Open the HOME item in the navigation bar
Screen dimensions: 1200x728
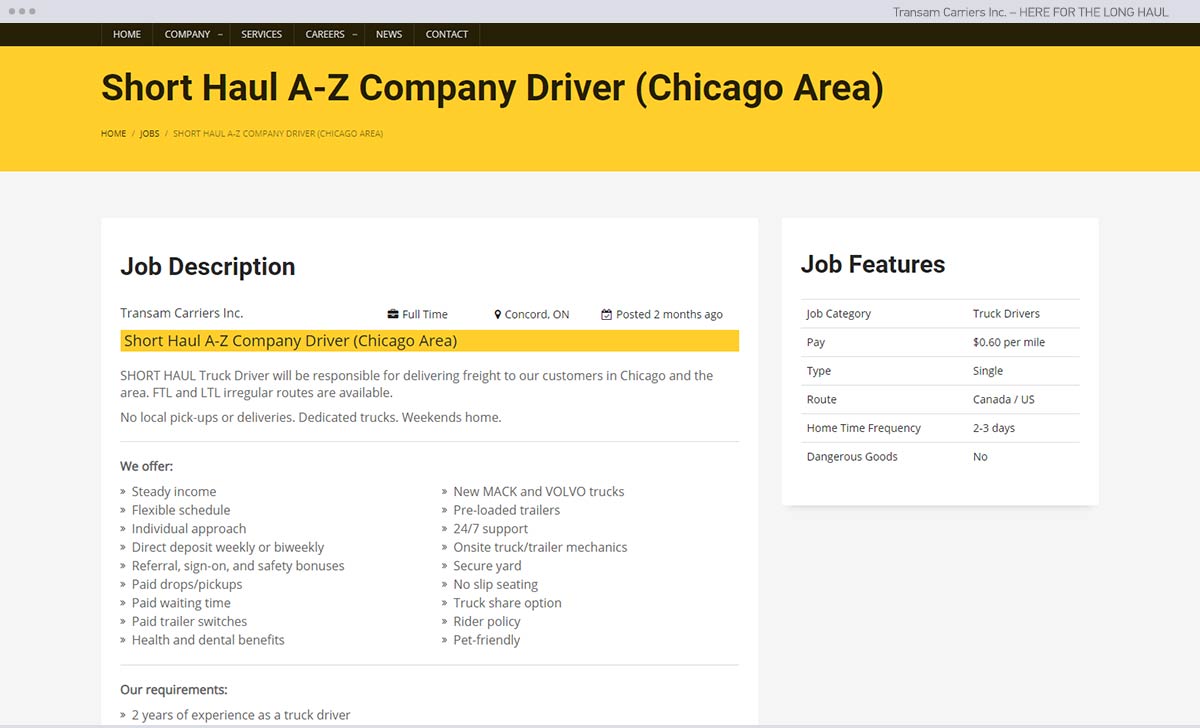point(127,34)
